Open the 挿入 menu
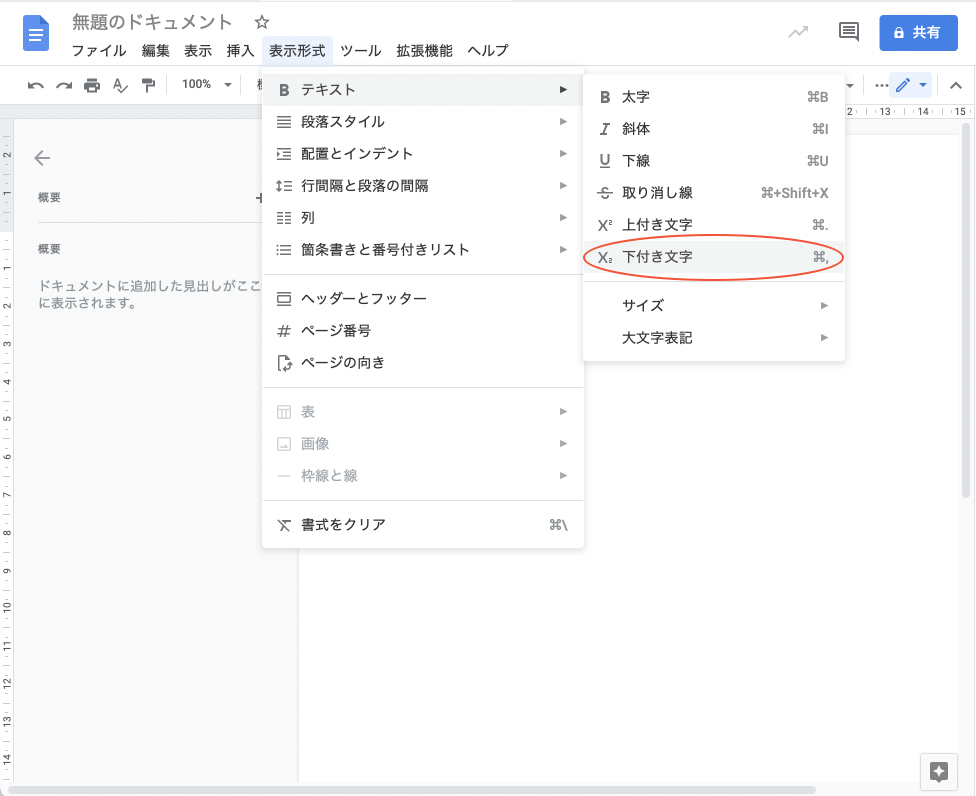The image size is (976, 796). pyautogui.click(x=240, y=51)
